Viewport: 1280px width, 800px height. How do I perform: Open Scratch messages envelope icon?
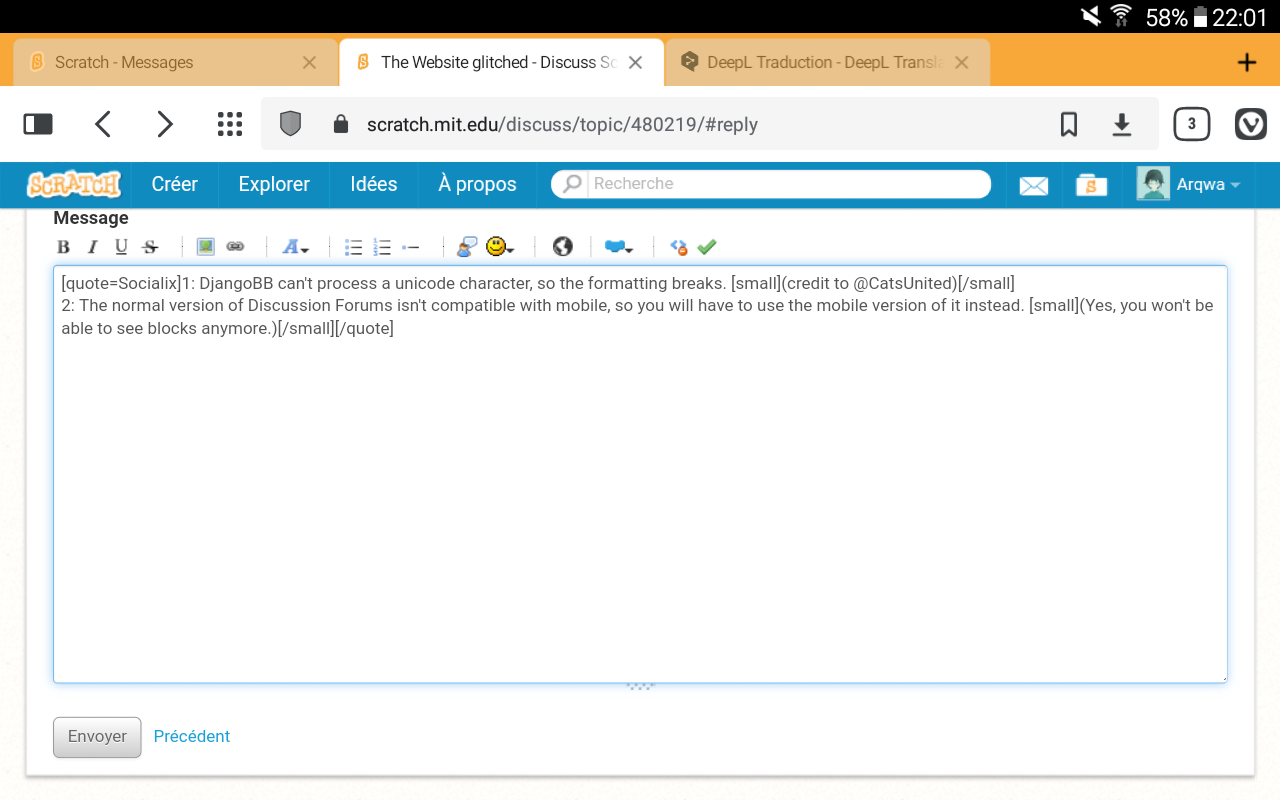(x=1033, y=185)
